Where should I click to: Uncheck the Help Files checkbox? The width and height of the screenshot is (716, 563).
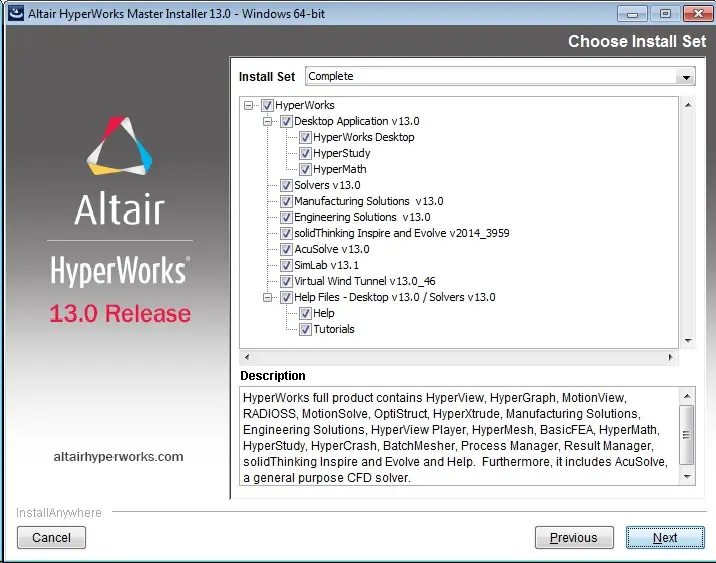286,297
